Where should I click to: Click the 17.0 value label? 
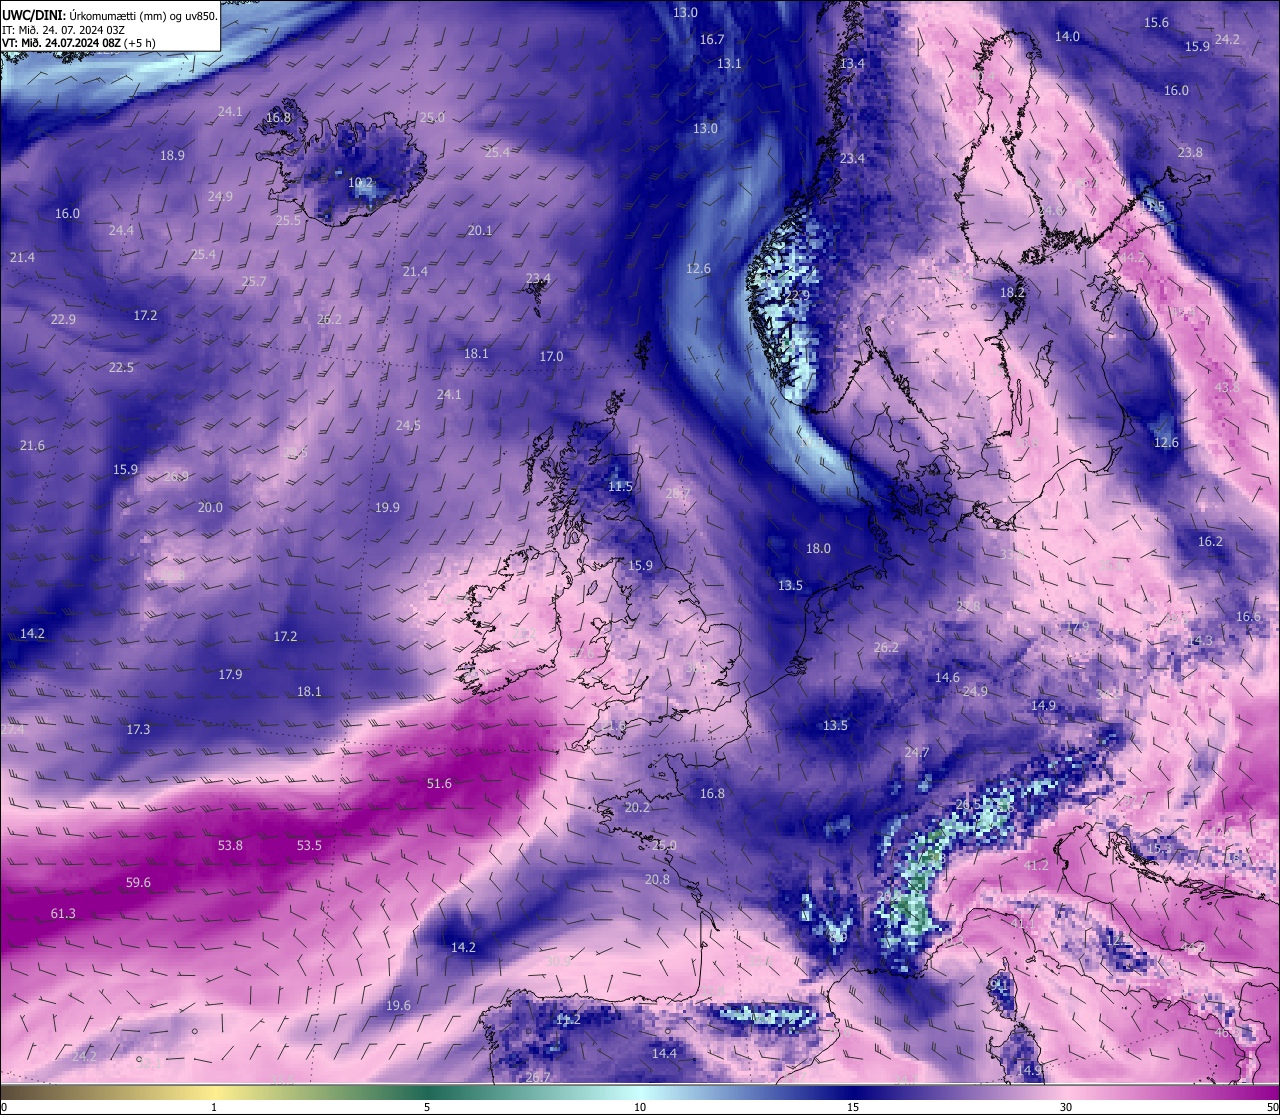point(551,356)
